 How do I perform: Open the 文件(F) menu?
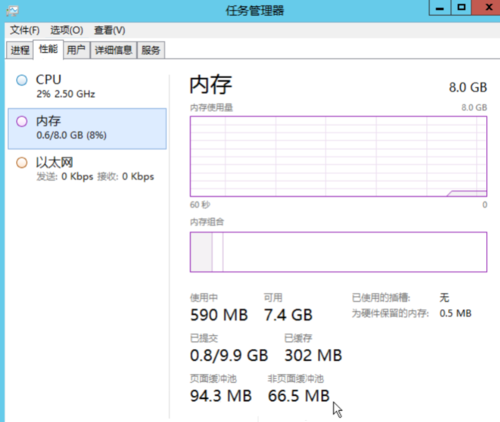pyautogui.click(x=25, y=30)
